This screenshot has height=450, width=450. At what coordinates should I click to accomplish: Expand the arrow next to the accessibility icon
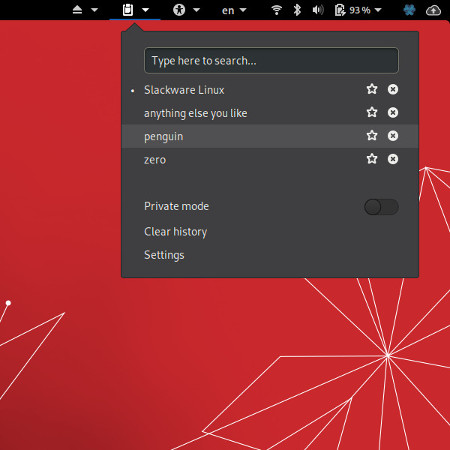pos(197,10)
